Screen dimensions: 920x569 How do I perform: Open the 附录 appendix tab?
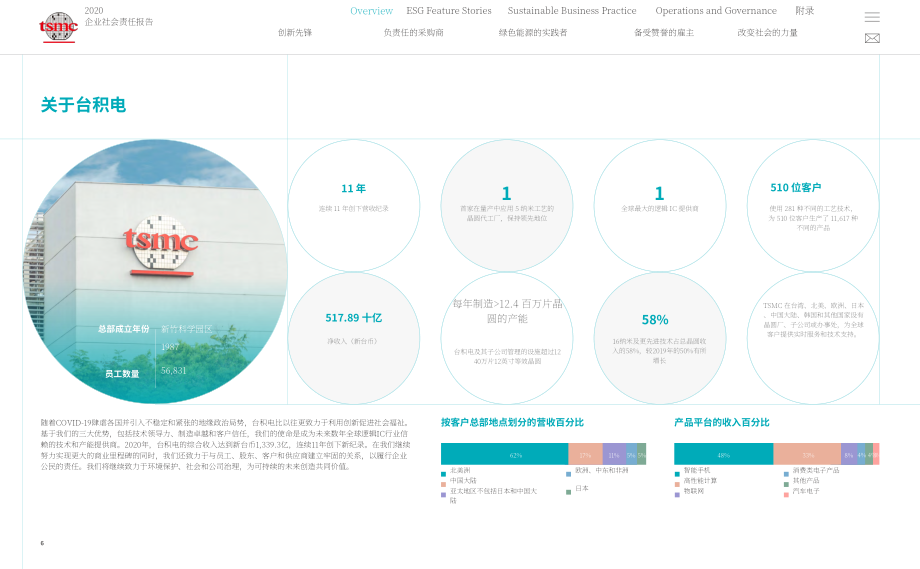(805, 11)
